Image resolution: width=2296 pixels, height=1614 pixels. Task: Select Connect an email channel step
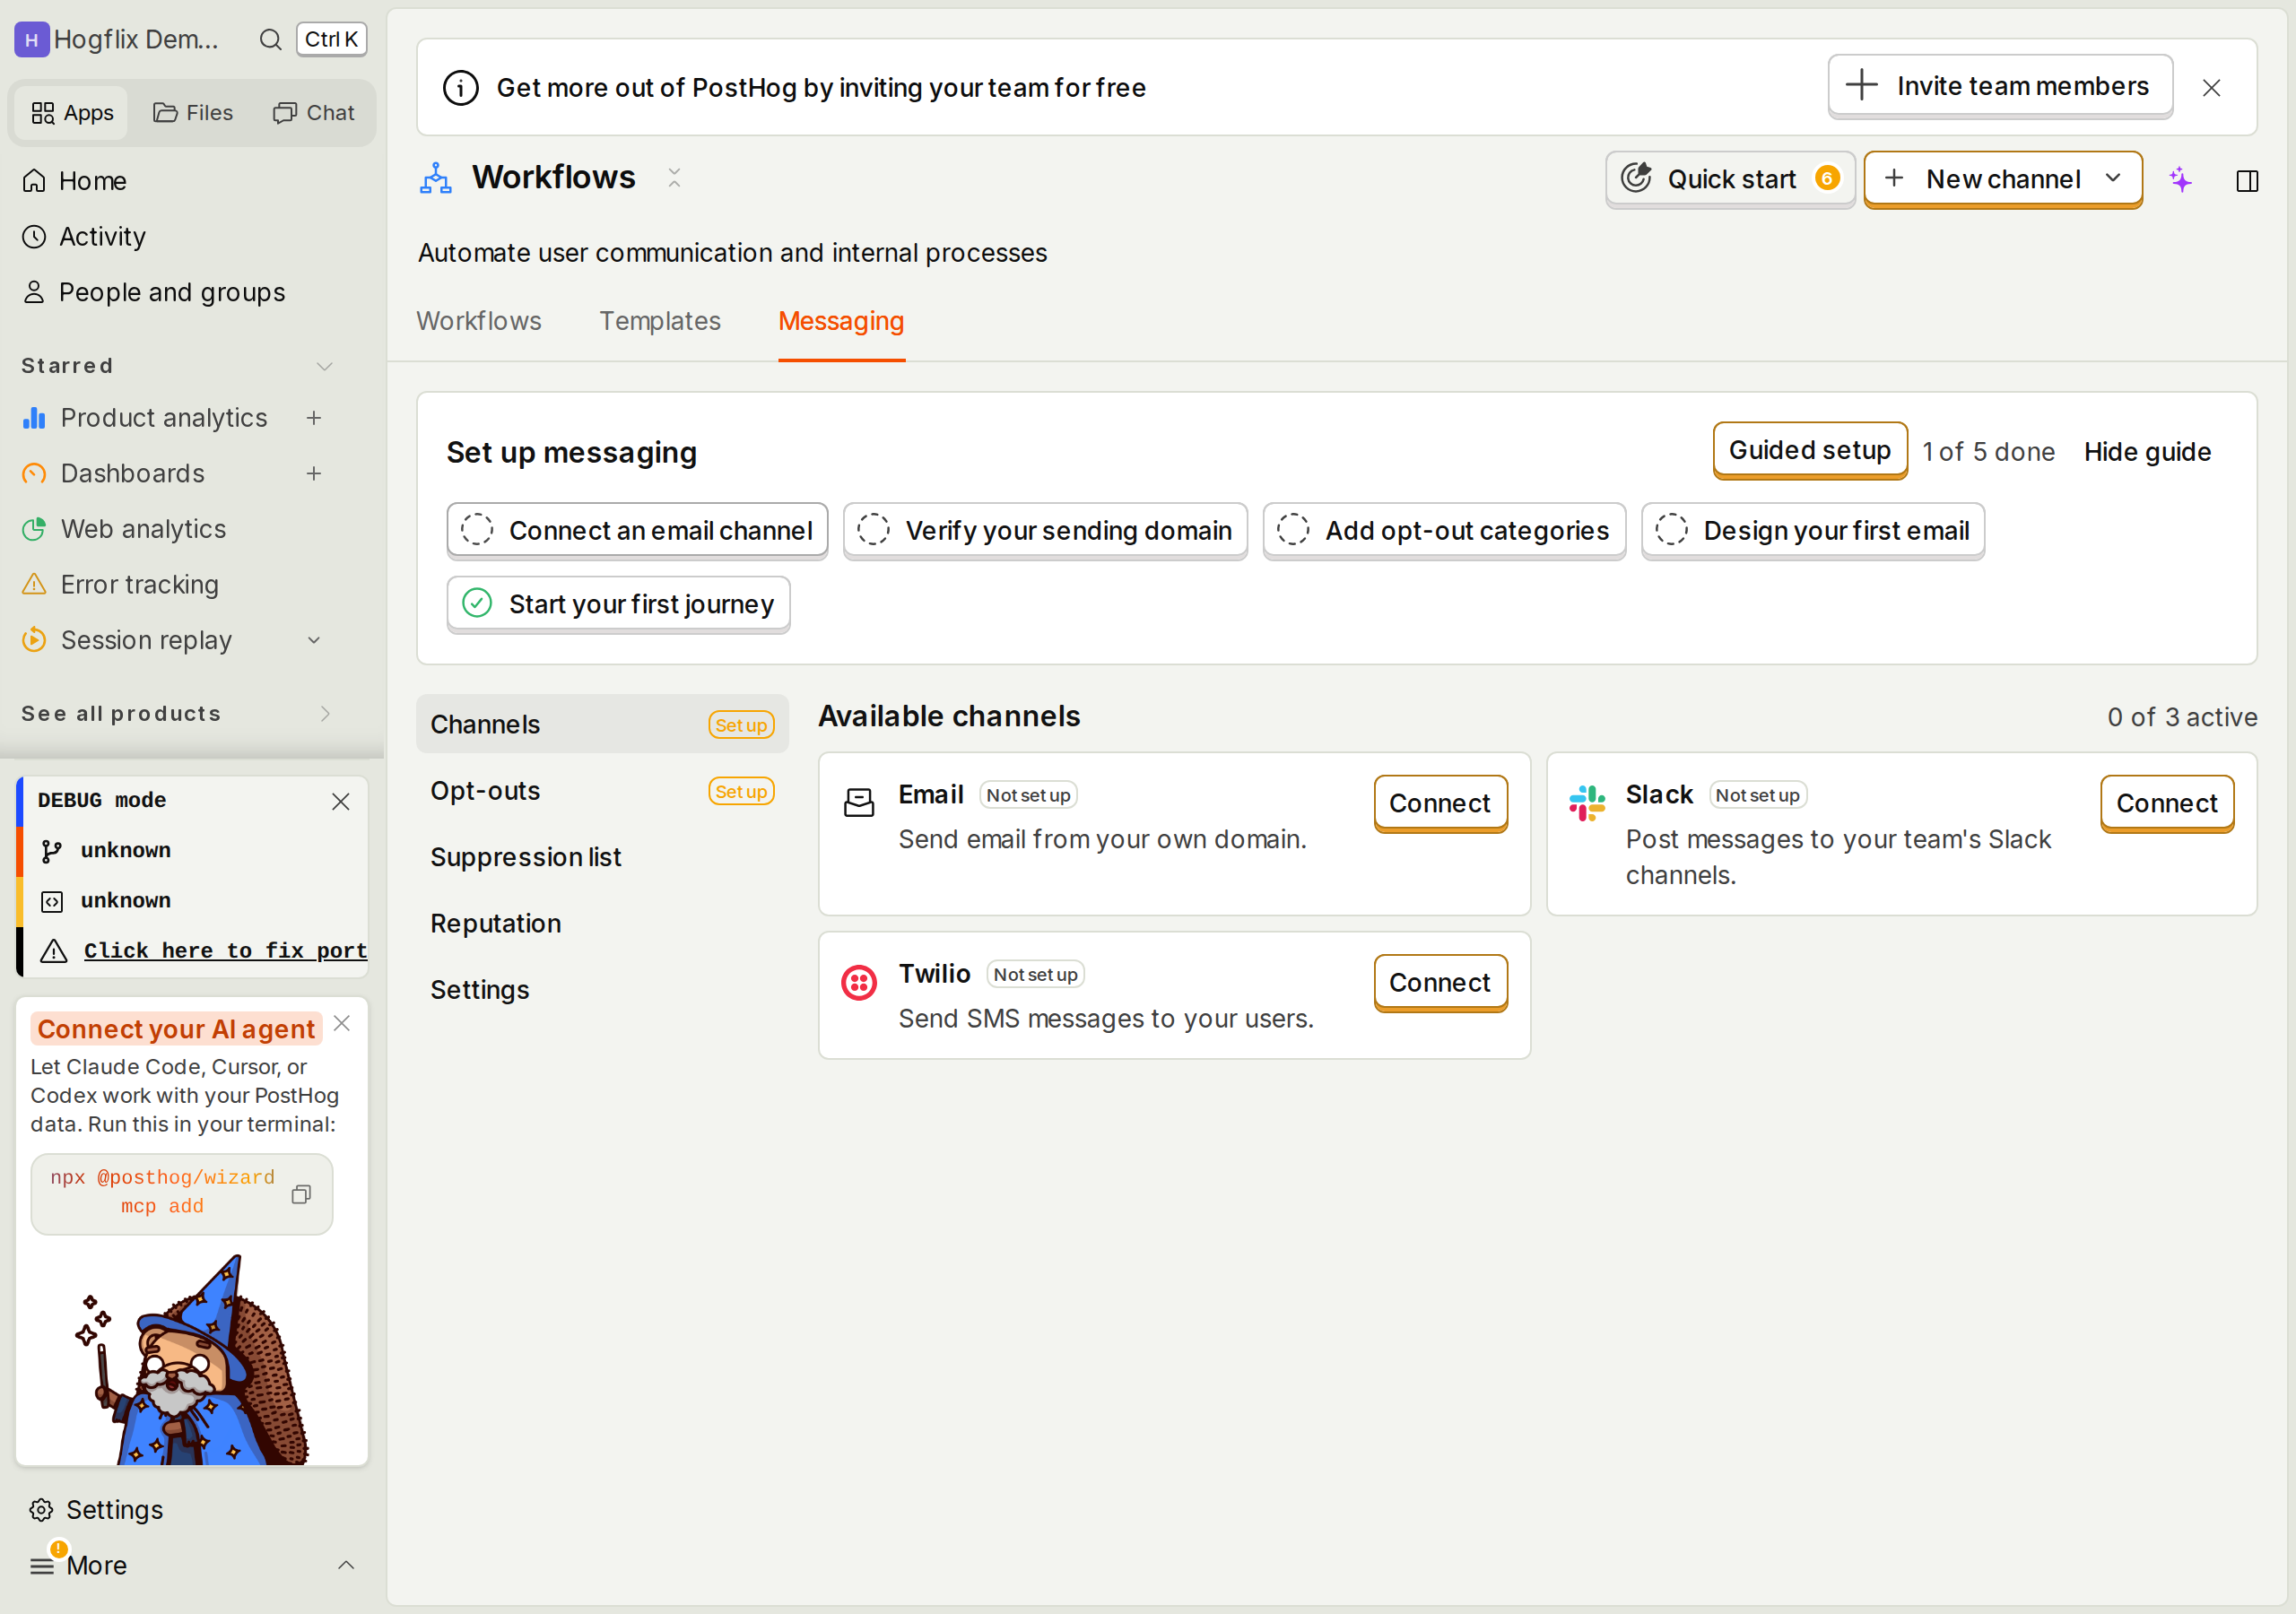637,531
